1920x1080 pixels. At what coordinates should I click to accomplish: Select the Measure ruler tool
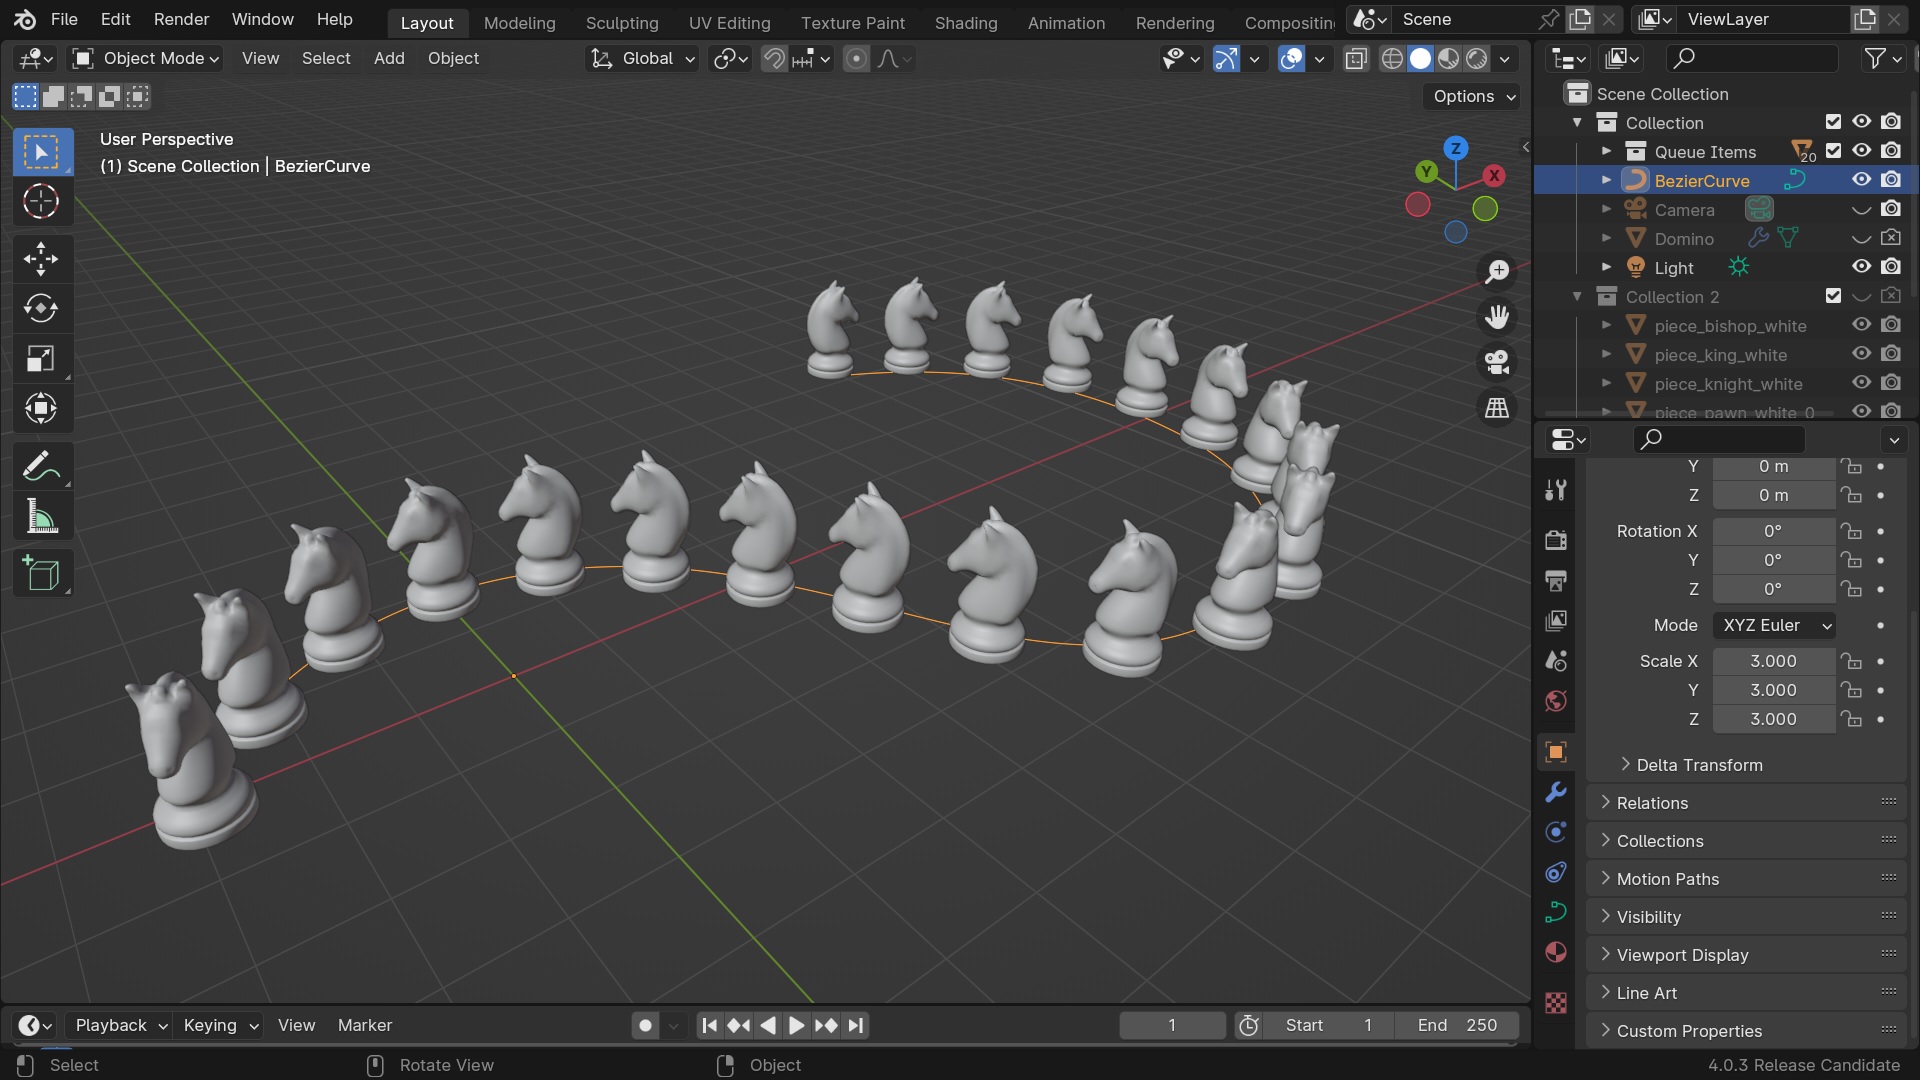click(x=41, y=517)
